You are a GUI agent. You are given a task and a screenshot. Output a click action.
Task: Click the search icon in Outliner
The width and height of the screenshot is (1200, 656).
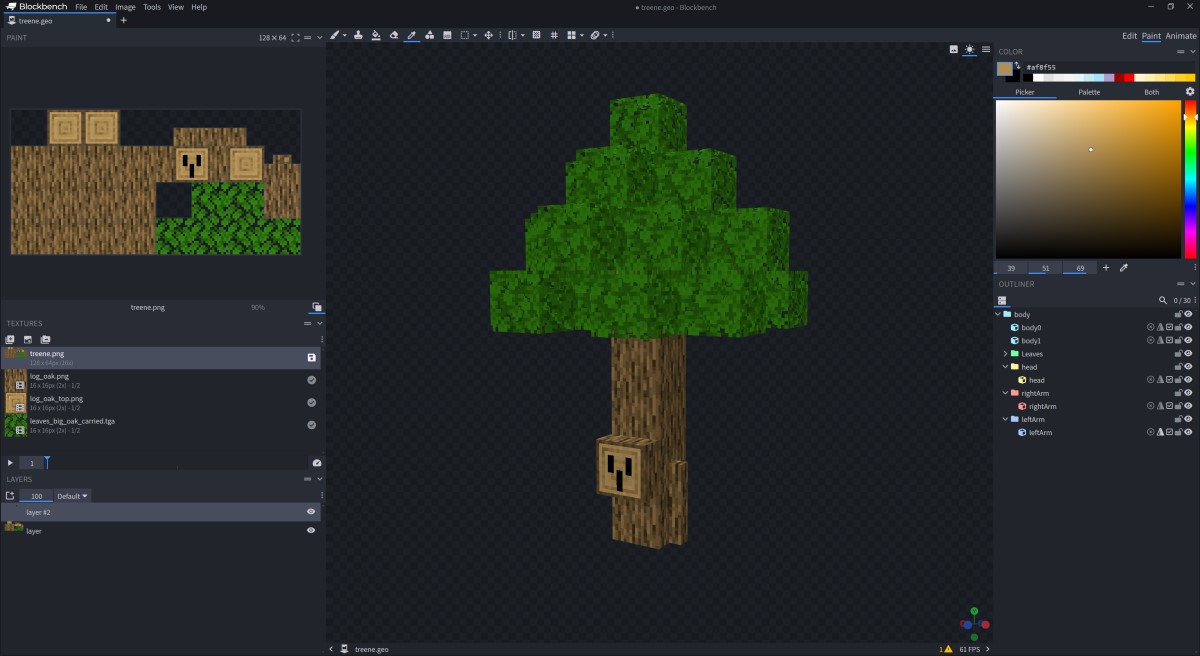click(1162, 300)
